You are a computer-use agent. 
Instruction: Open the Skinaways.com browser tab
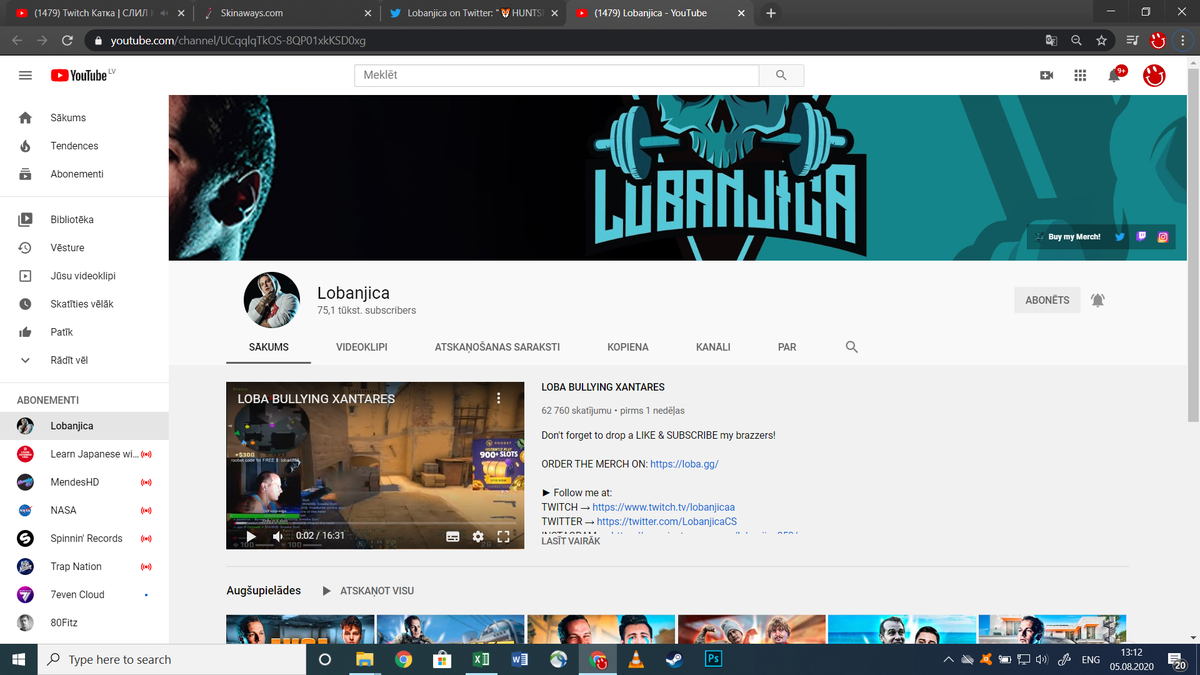tap(285, 13)
